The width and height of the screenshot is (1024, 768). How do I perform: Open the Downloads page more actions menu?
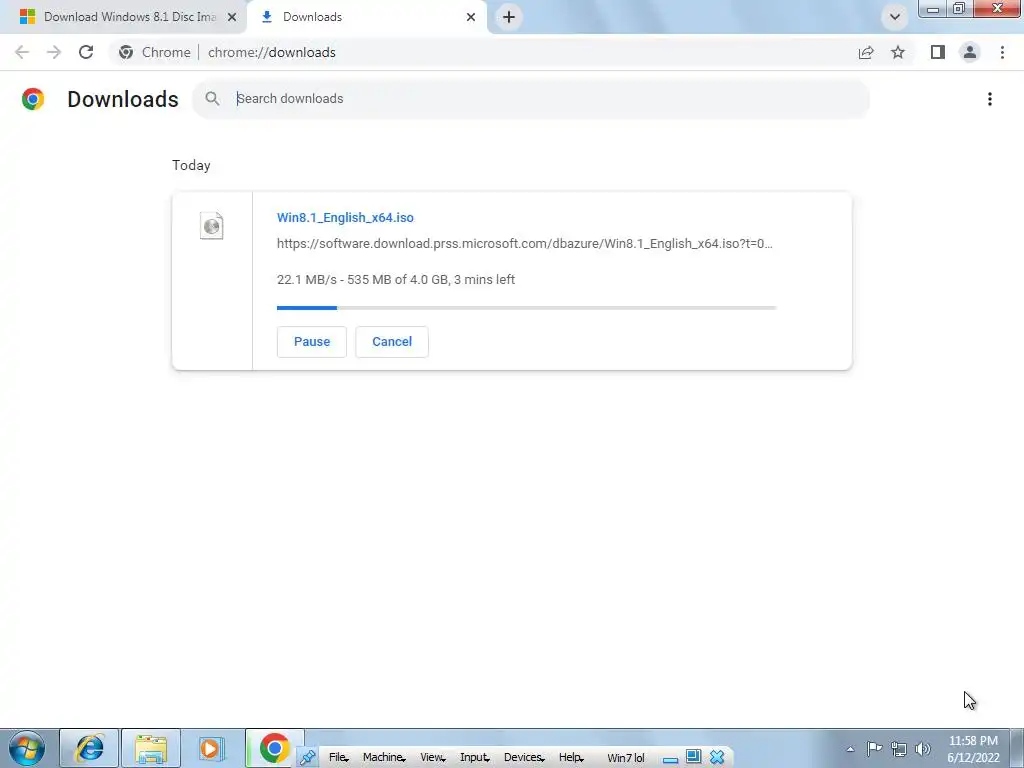pos(989,99)
